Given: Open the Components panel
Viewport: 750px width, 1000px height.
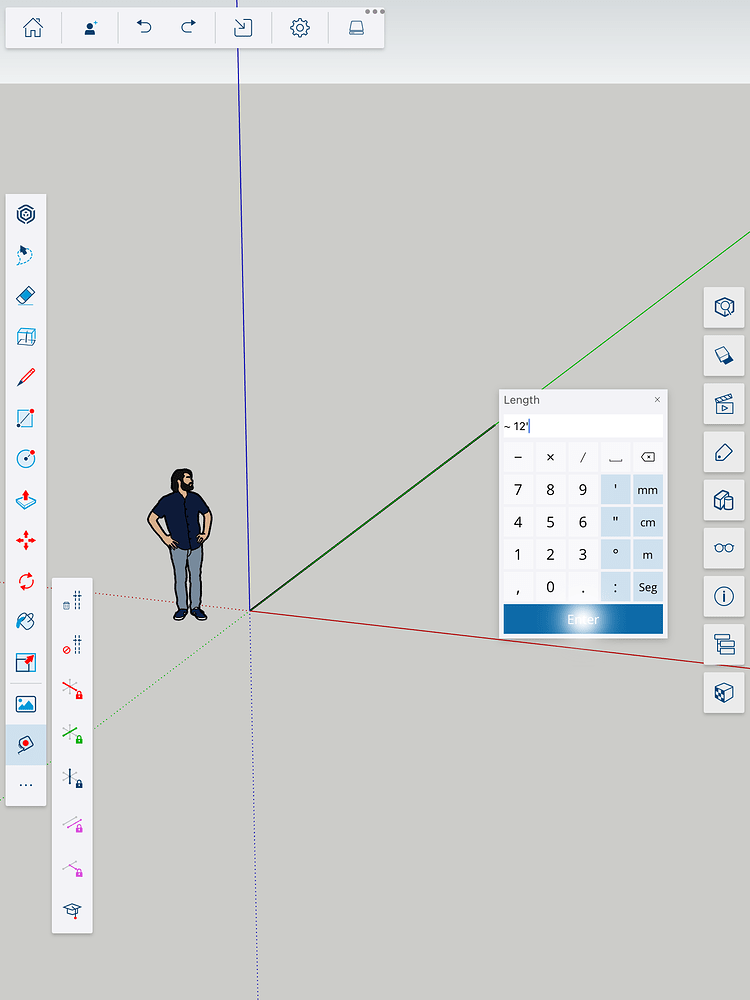Looking at the screenshot, I should (x=724, y=500).
